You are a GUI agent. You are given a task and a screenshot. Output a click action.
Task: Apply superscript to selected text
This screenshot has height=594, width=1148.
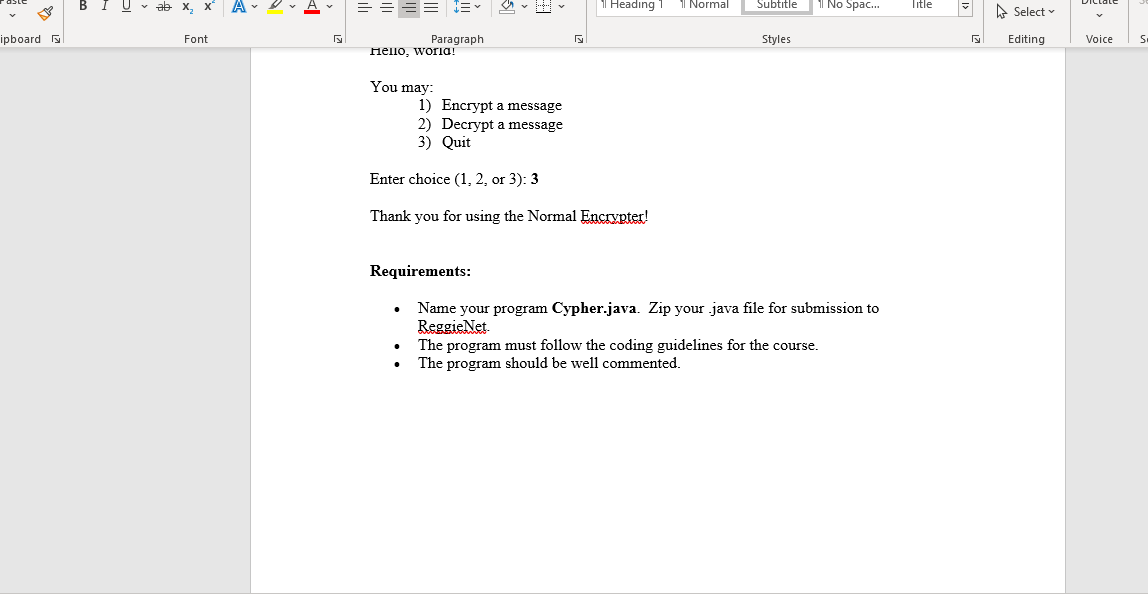(x=208, y=7)
